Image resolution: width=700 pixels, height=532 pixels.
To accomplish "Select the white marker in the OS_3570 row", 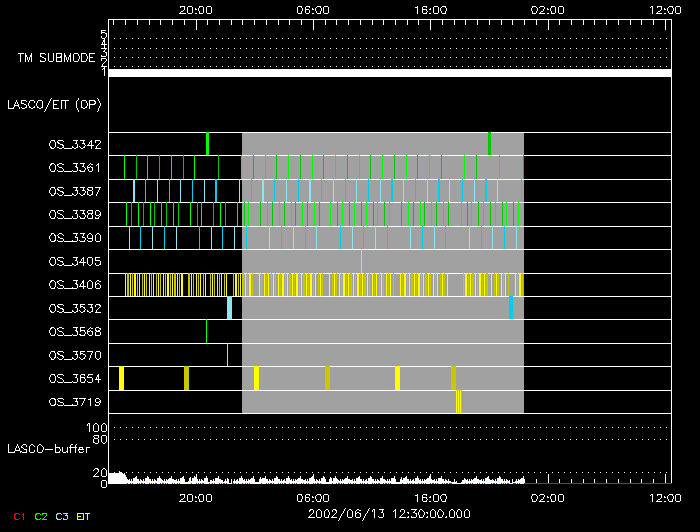I will [227, 355].
